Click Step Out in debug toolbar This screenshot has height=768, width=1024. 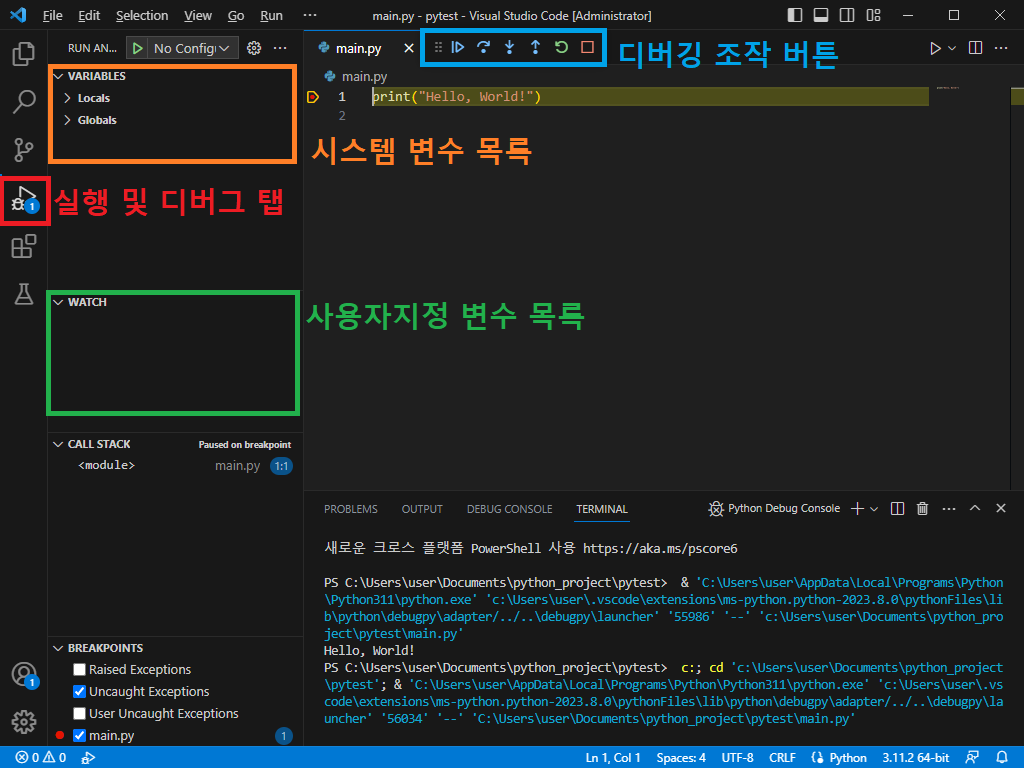pyautogui.click(x=535, y=47)
